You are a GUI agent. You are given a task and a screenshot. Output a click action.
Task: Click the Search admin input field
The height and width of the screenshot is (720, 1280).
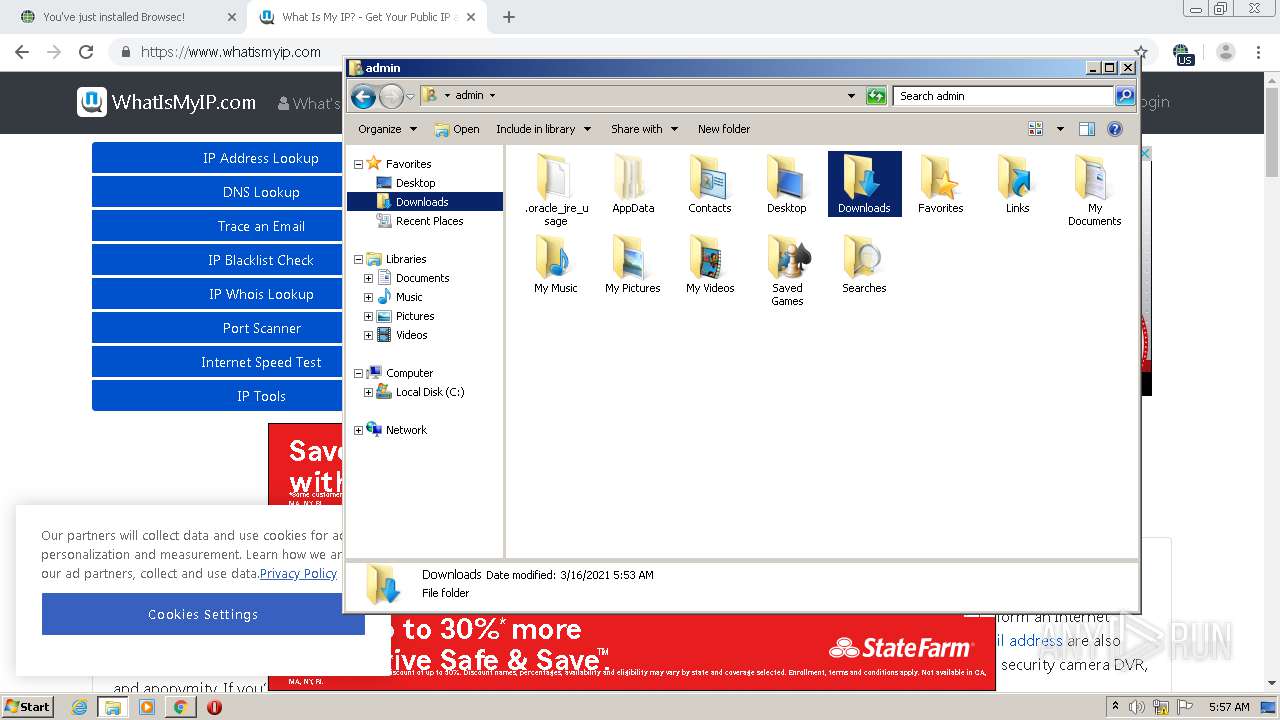pyautogui.click(x=1003, y=96)
